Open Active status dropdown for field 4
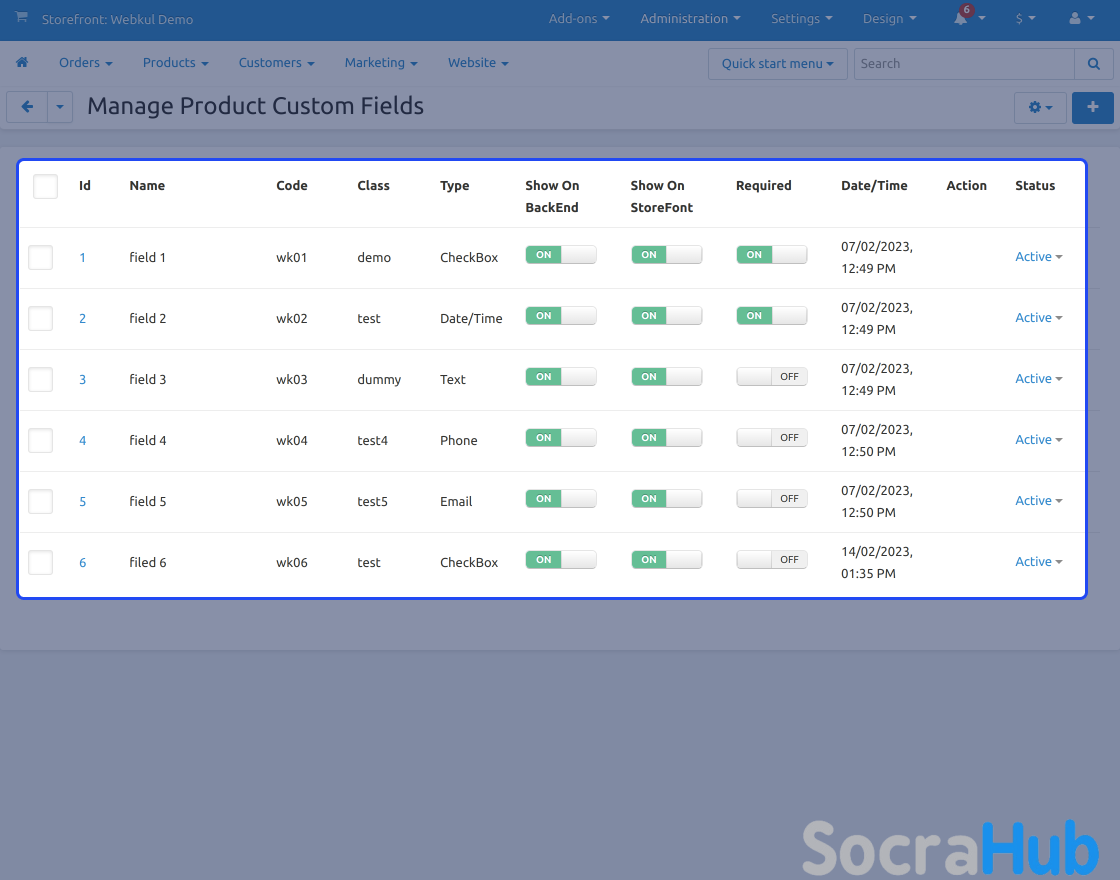 click(1039, 440)
